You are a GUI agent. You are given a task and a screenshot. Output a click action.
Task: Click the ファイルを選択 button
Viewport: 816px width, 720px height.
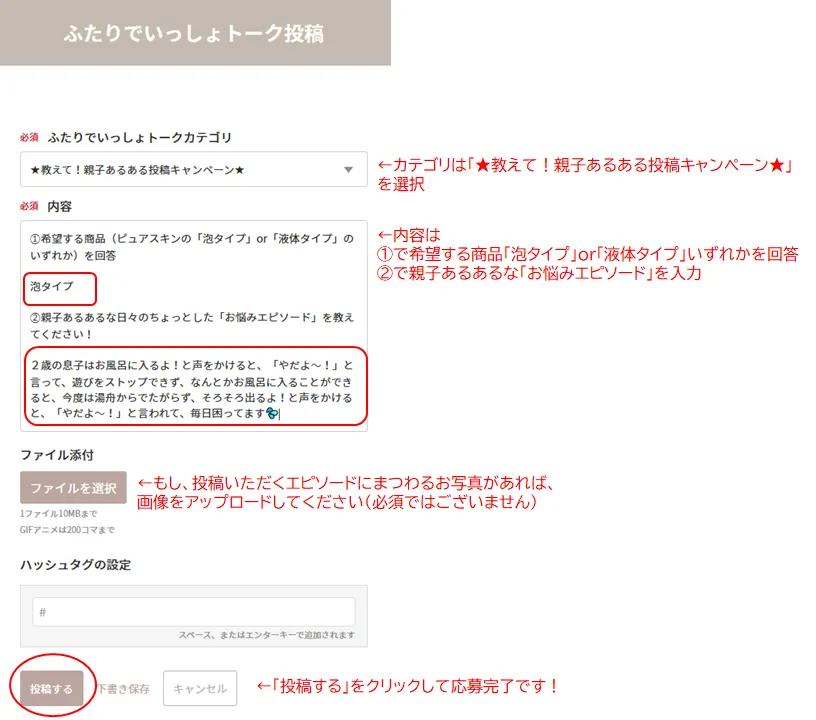[x=73, y=488]
